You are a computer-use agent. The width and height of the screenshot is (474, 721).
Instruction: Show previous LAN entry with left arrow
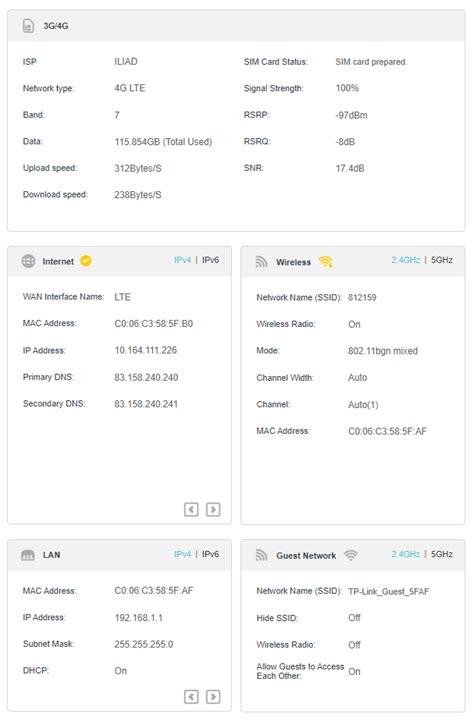(x=191, y=697)
